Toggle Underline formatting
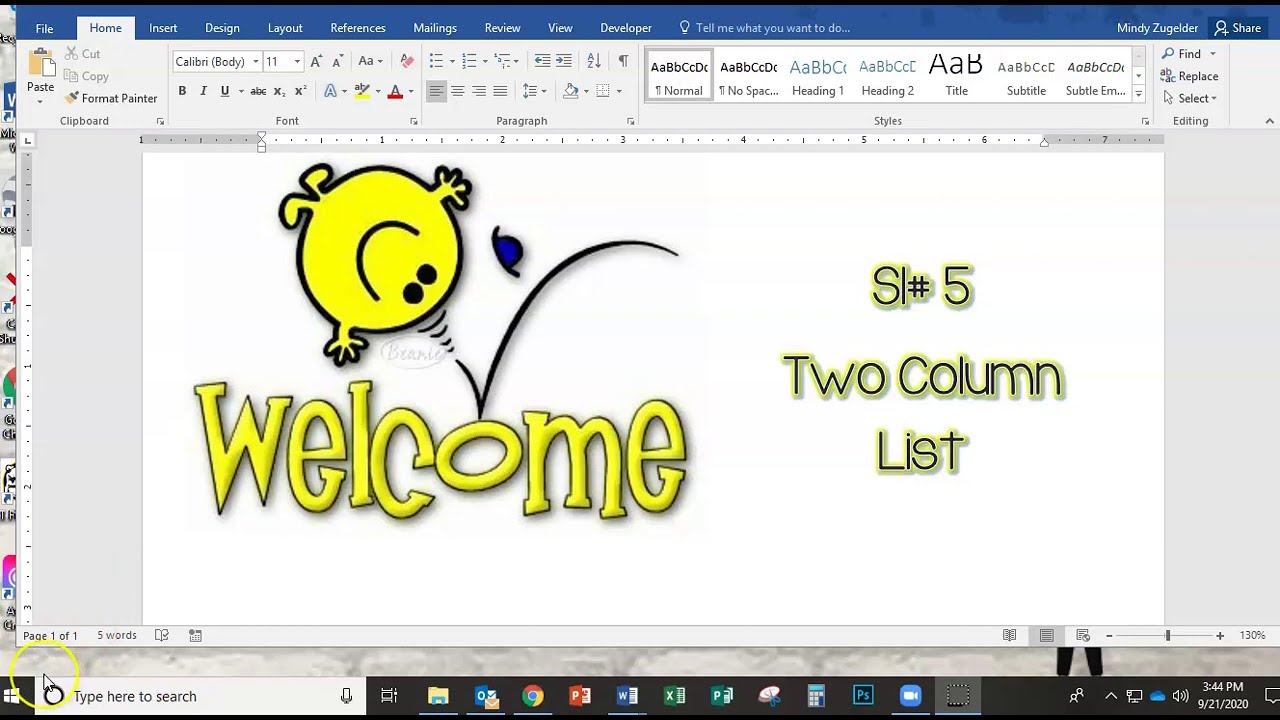1280x720 pixels. pyautogui.click(x=224, y=91)
